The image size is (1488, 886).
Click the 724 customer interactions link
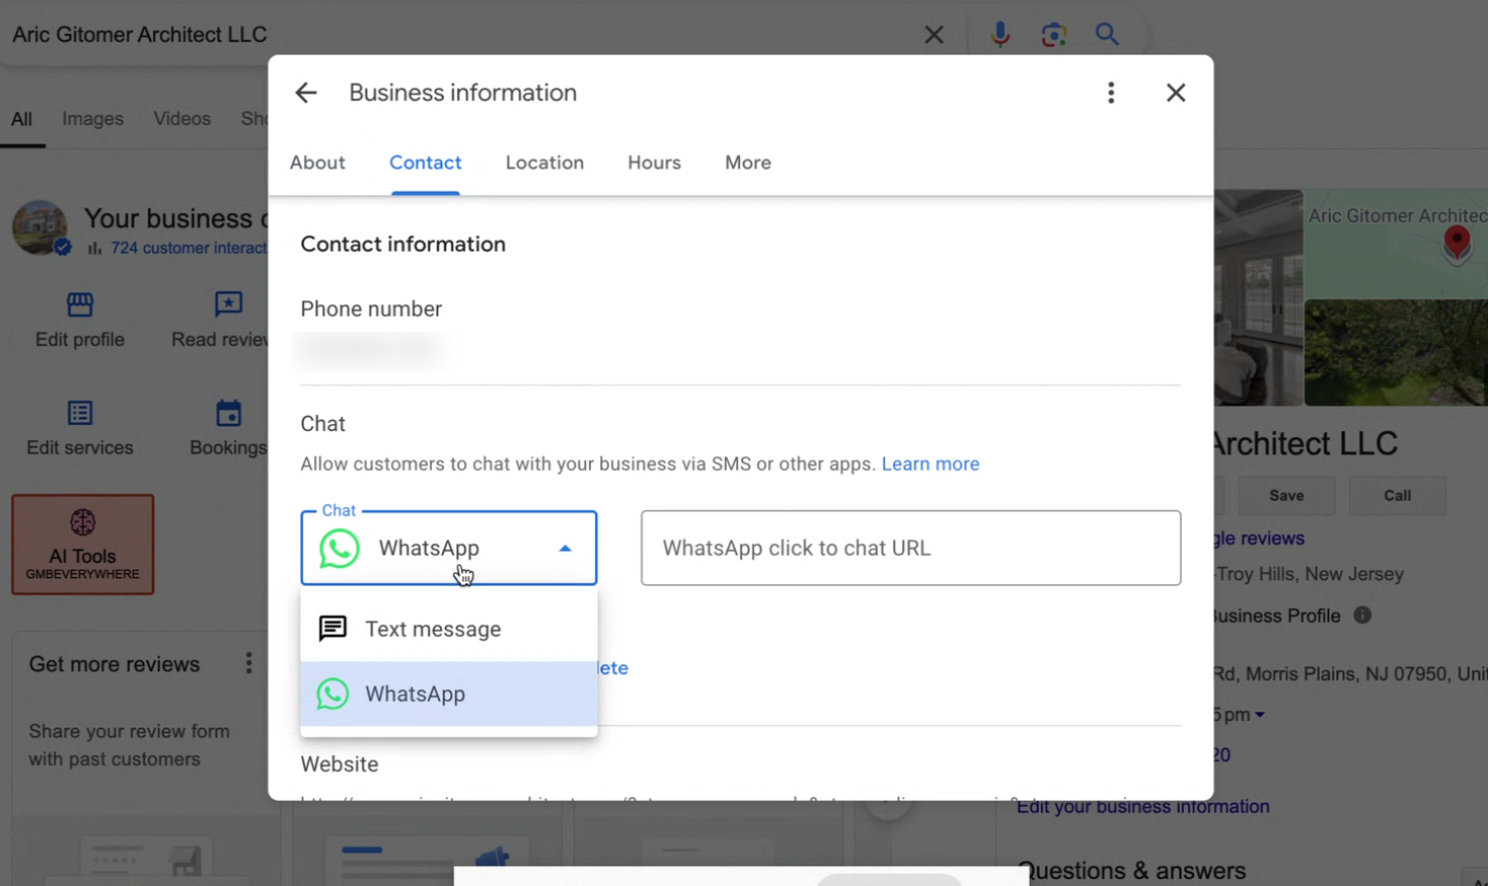point(189,248)
